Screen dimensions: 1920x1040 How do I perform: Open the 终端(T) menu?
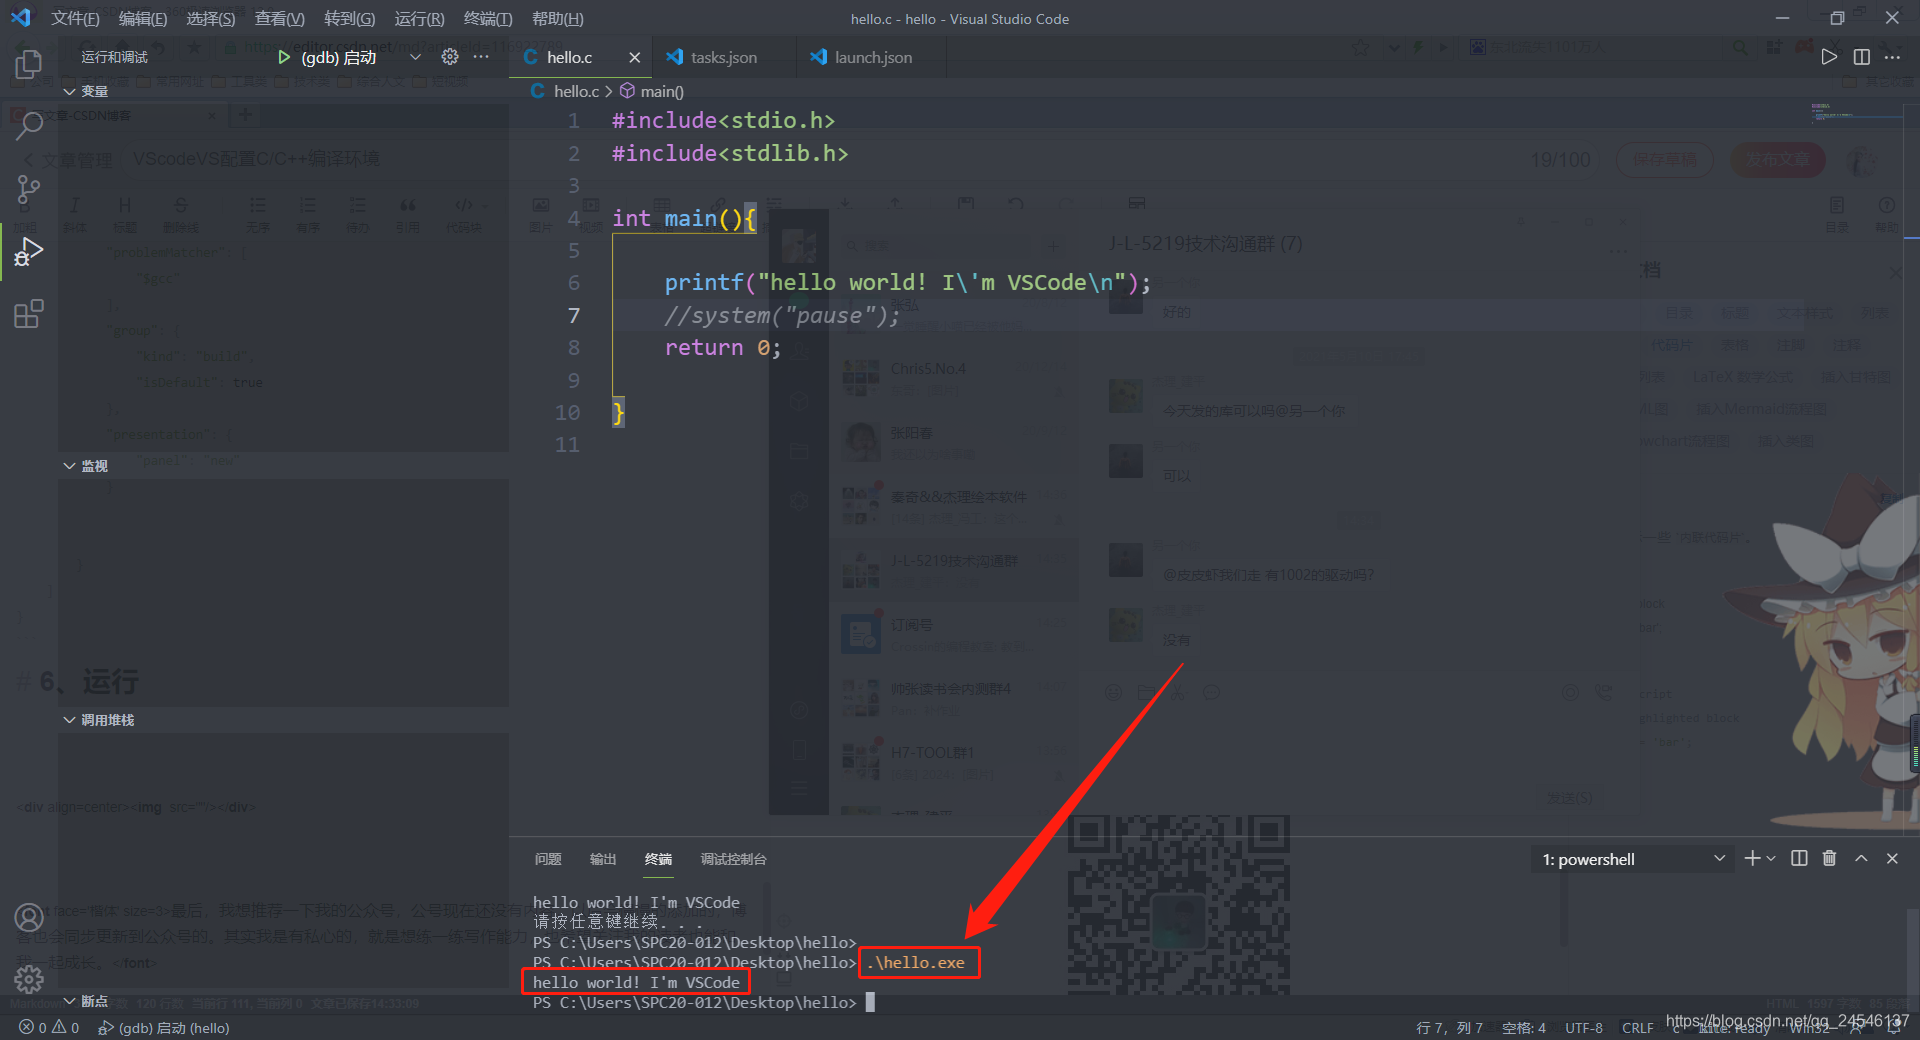click(x=488, y=19)
